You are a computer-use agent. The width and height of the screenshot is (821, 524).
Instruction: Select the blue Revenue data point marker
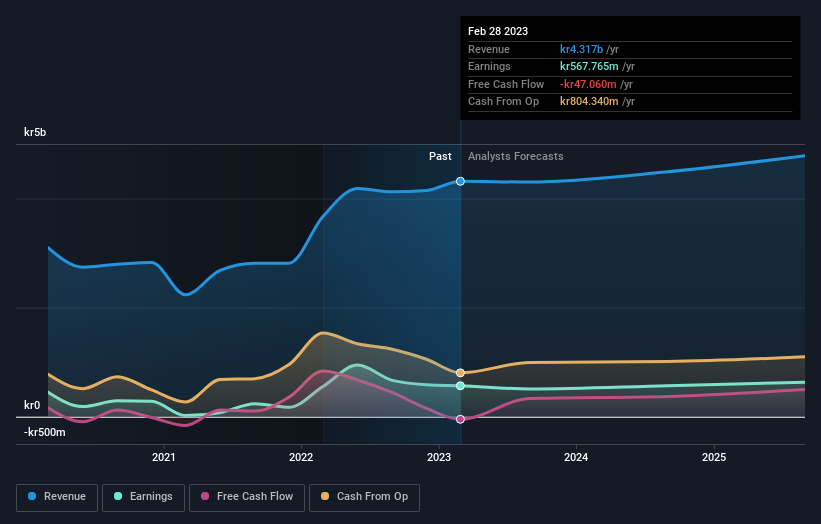(x=460, y=181)
